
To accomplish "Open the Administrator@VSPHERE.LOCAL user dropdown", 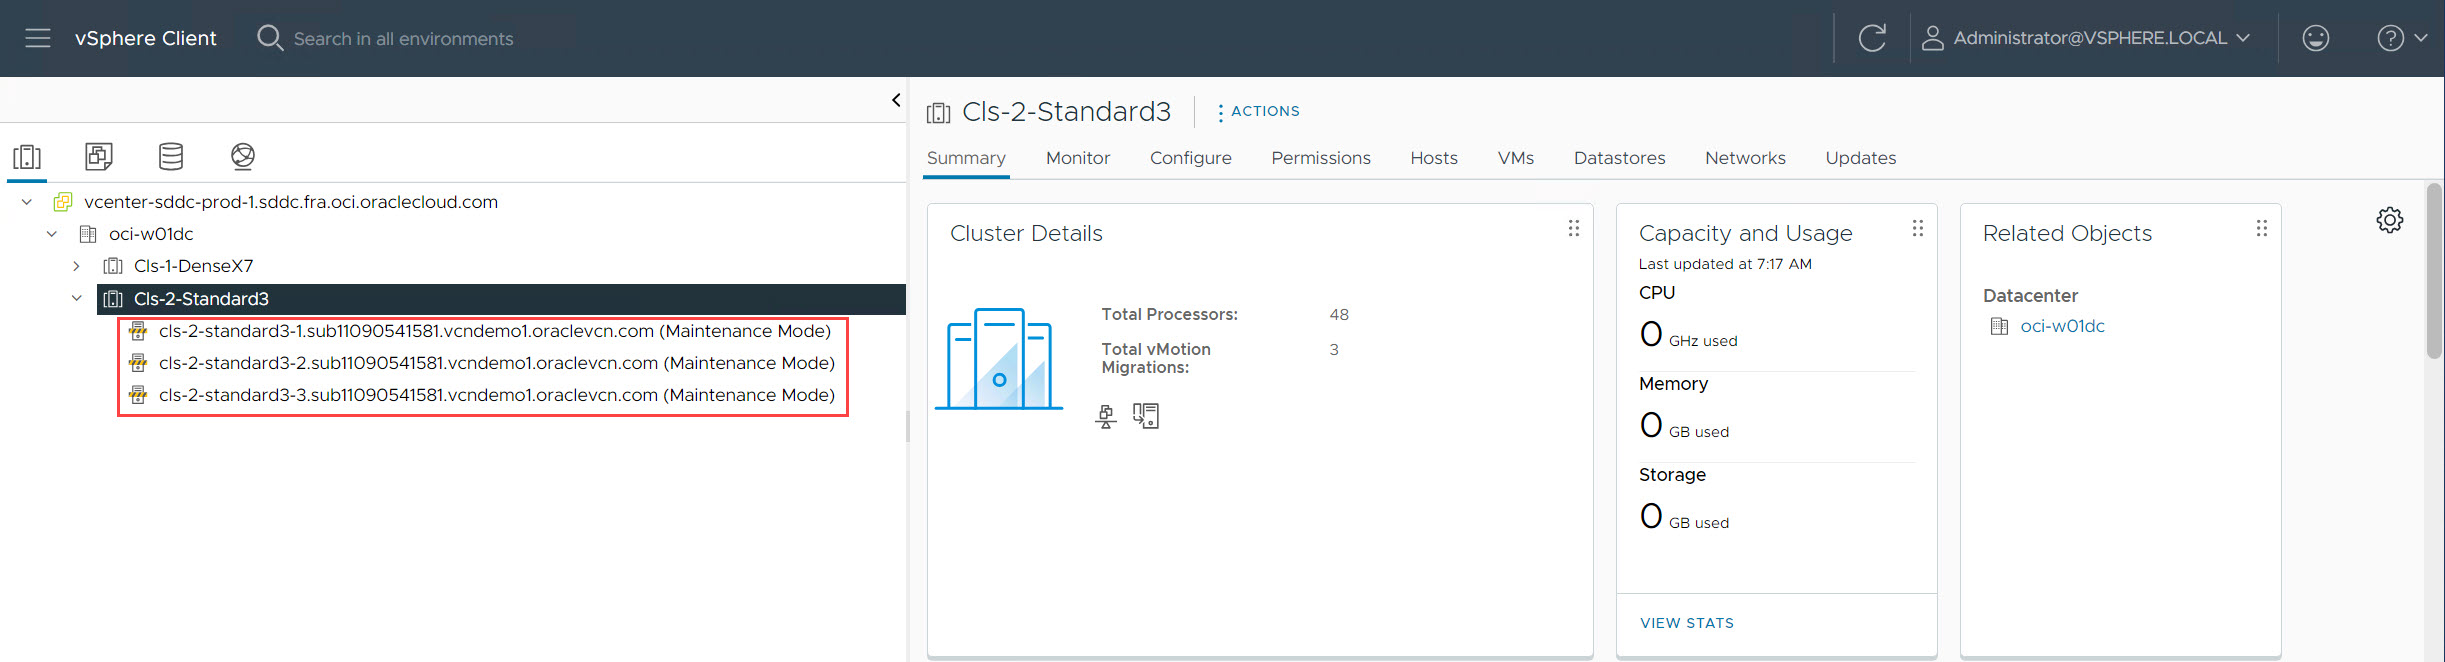I will (x=2101, y=38).
